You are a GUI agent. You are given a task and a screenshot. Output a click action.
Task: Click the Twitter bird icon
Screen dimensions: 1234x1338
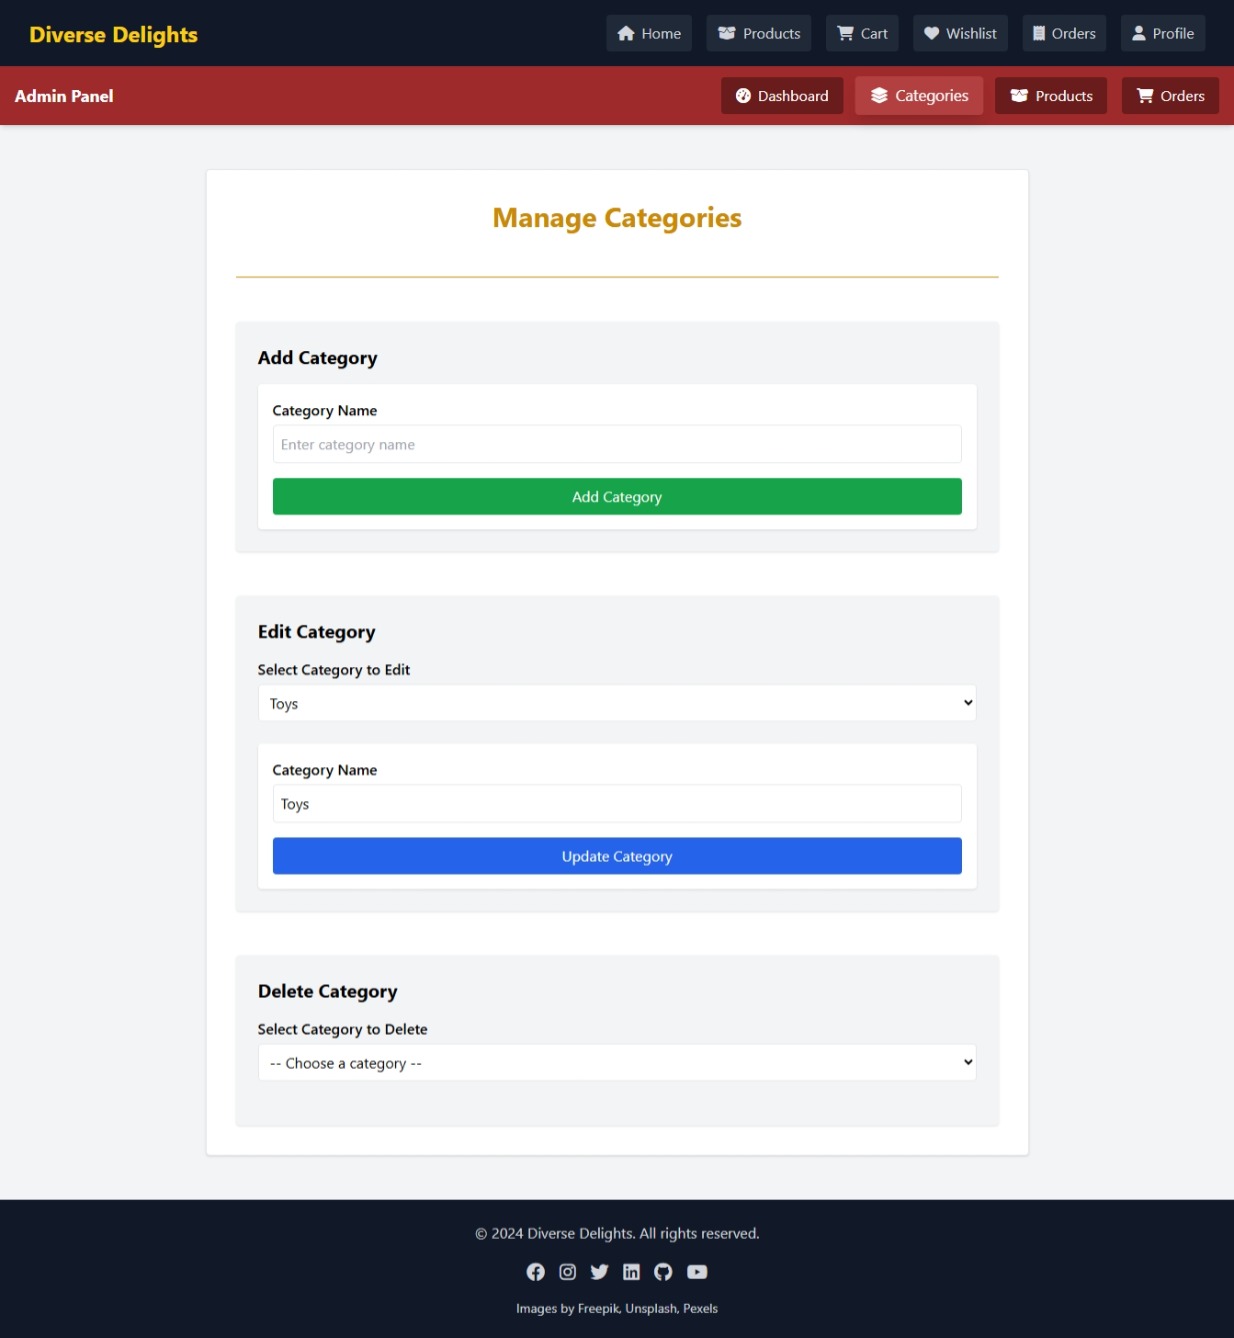tap(599, 1272)
